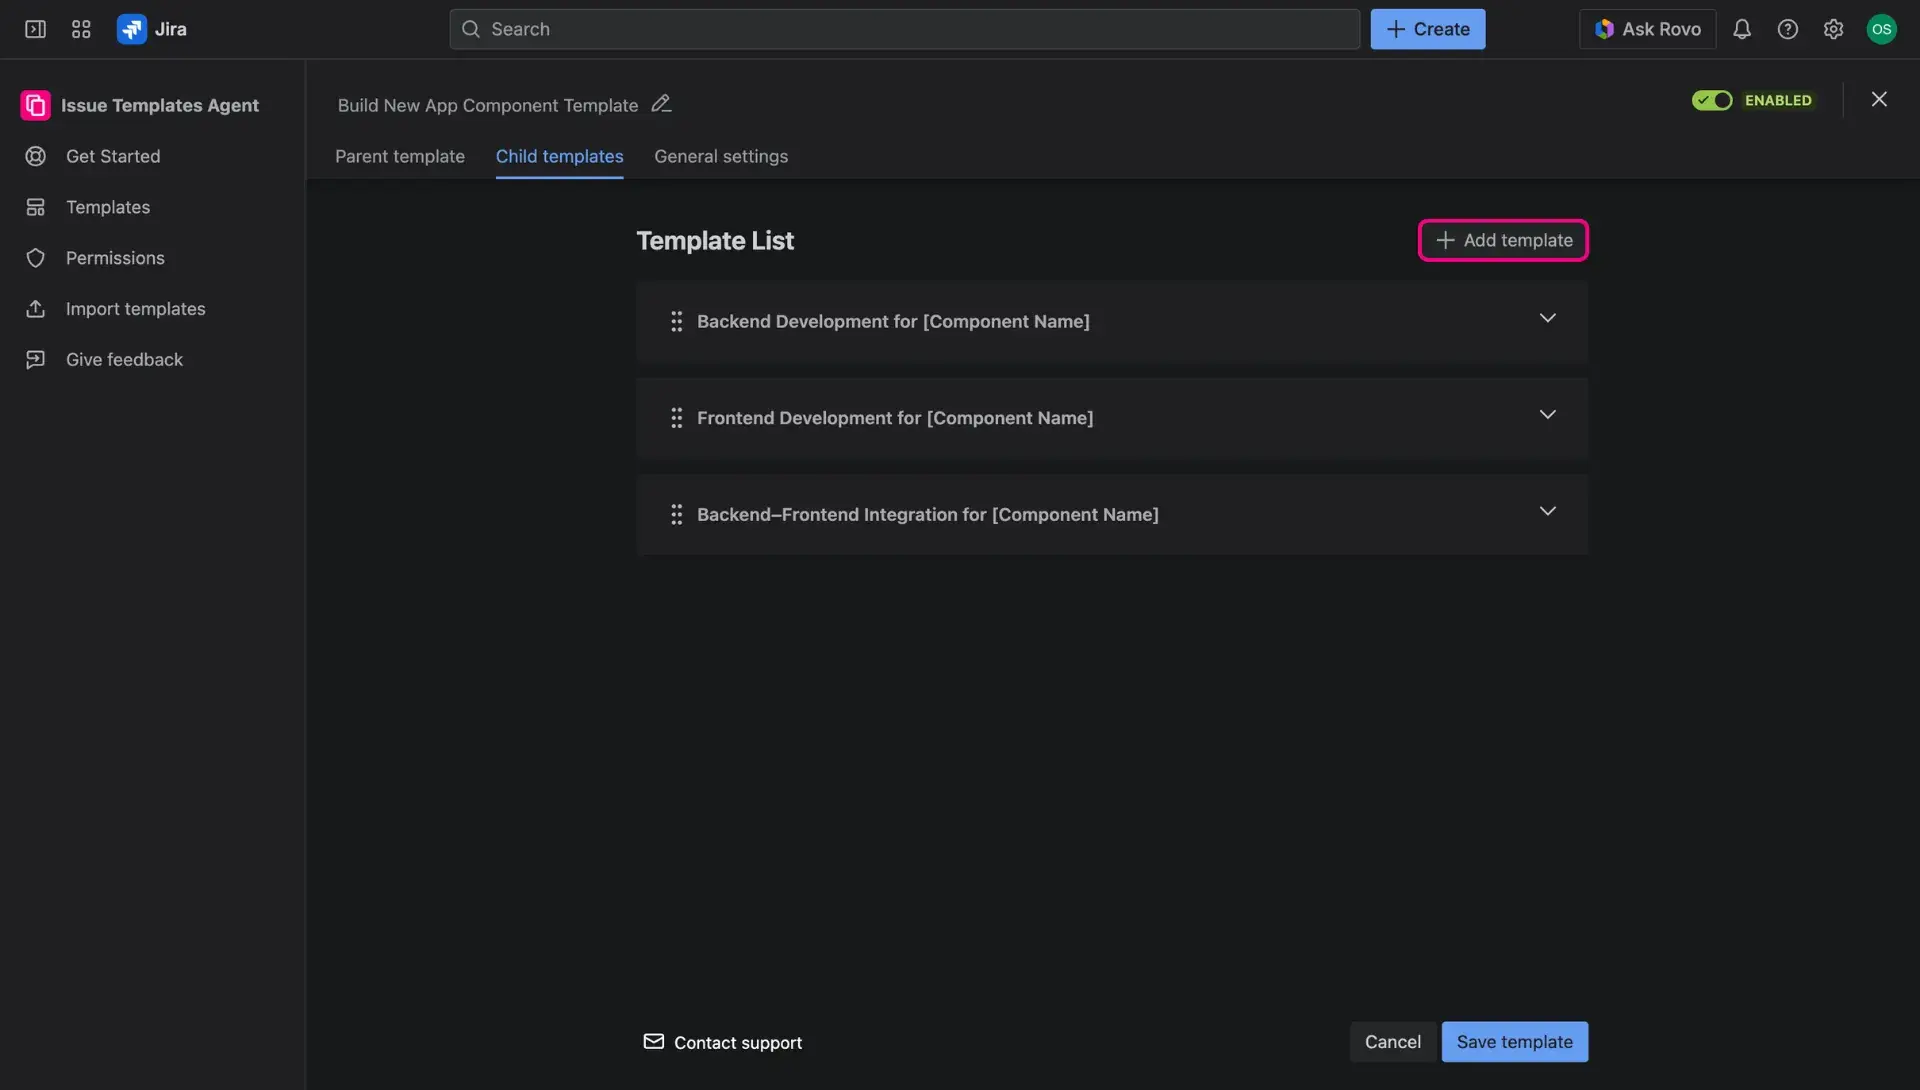The height and width of the screenshot is (1090, 1920).
Task: Click the Jira logo icon
Action: (131, 29)
